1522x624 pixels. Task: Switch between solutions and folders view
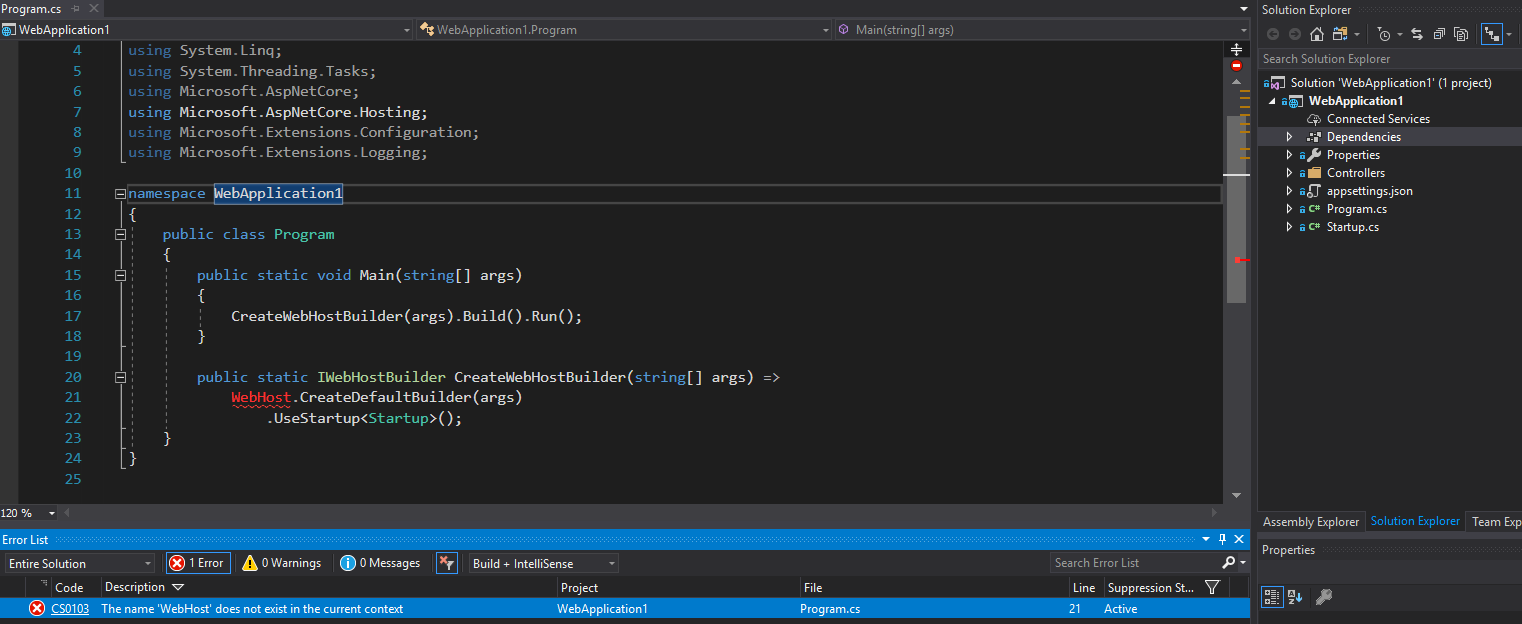coord(1342,35)
